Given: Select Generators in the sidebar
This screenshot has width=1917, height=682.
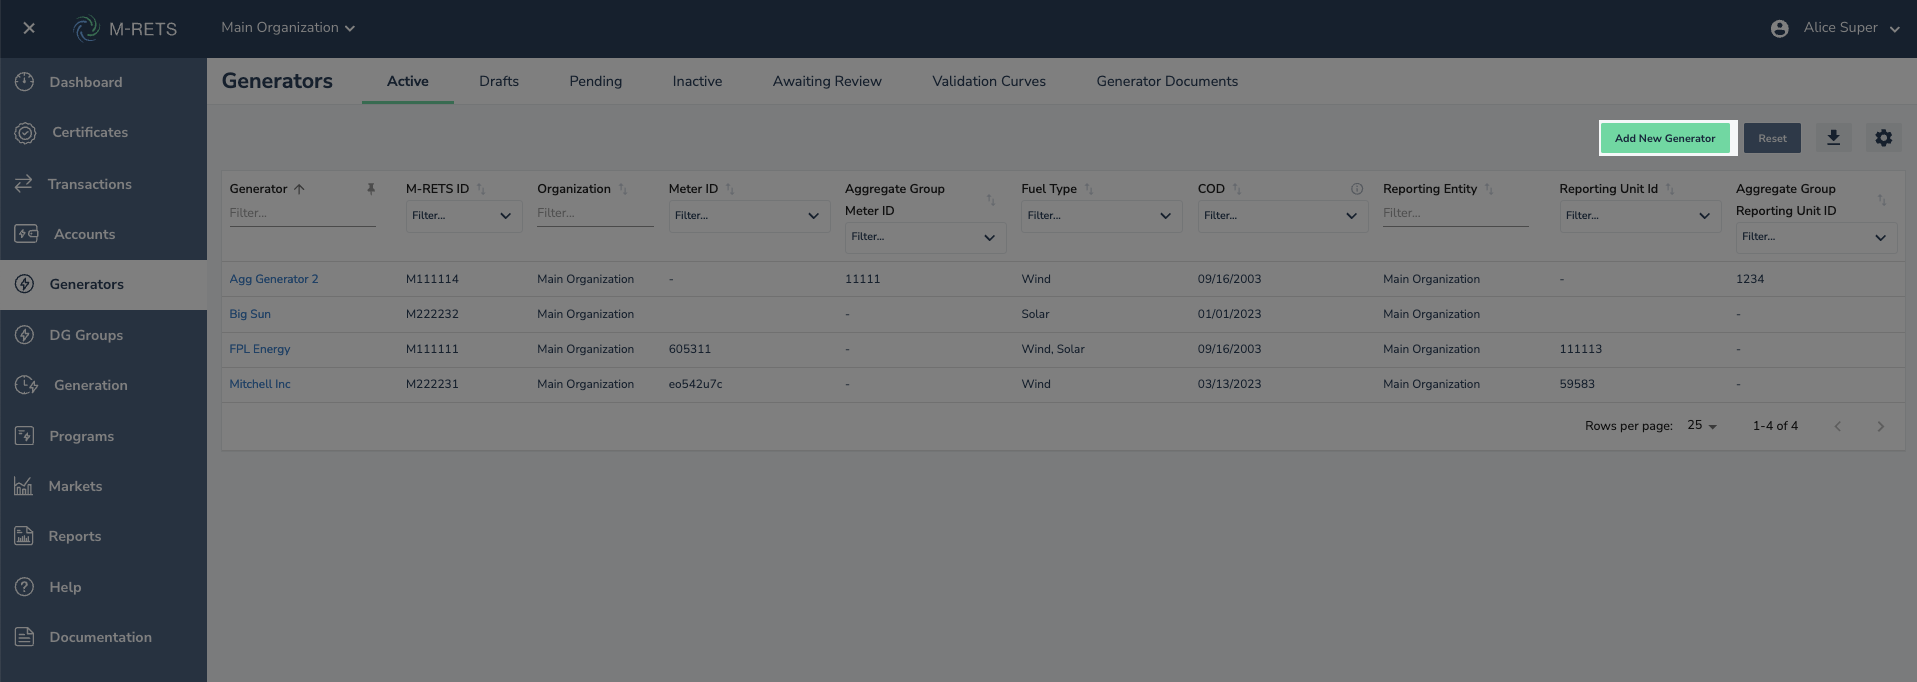Looking at the screenshot, I should pos(103,284).
